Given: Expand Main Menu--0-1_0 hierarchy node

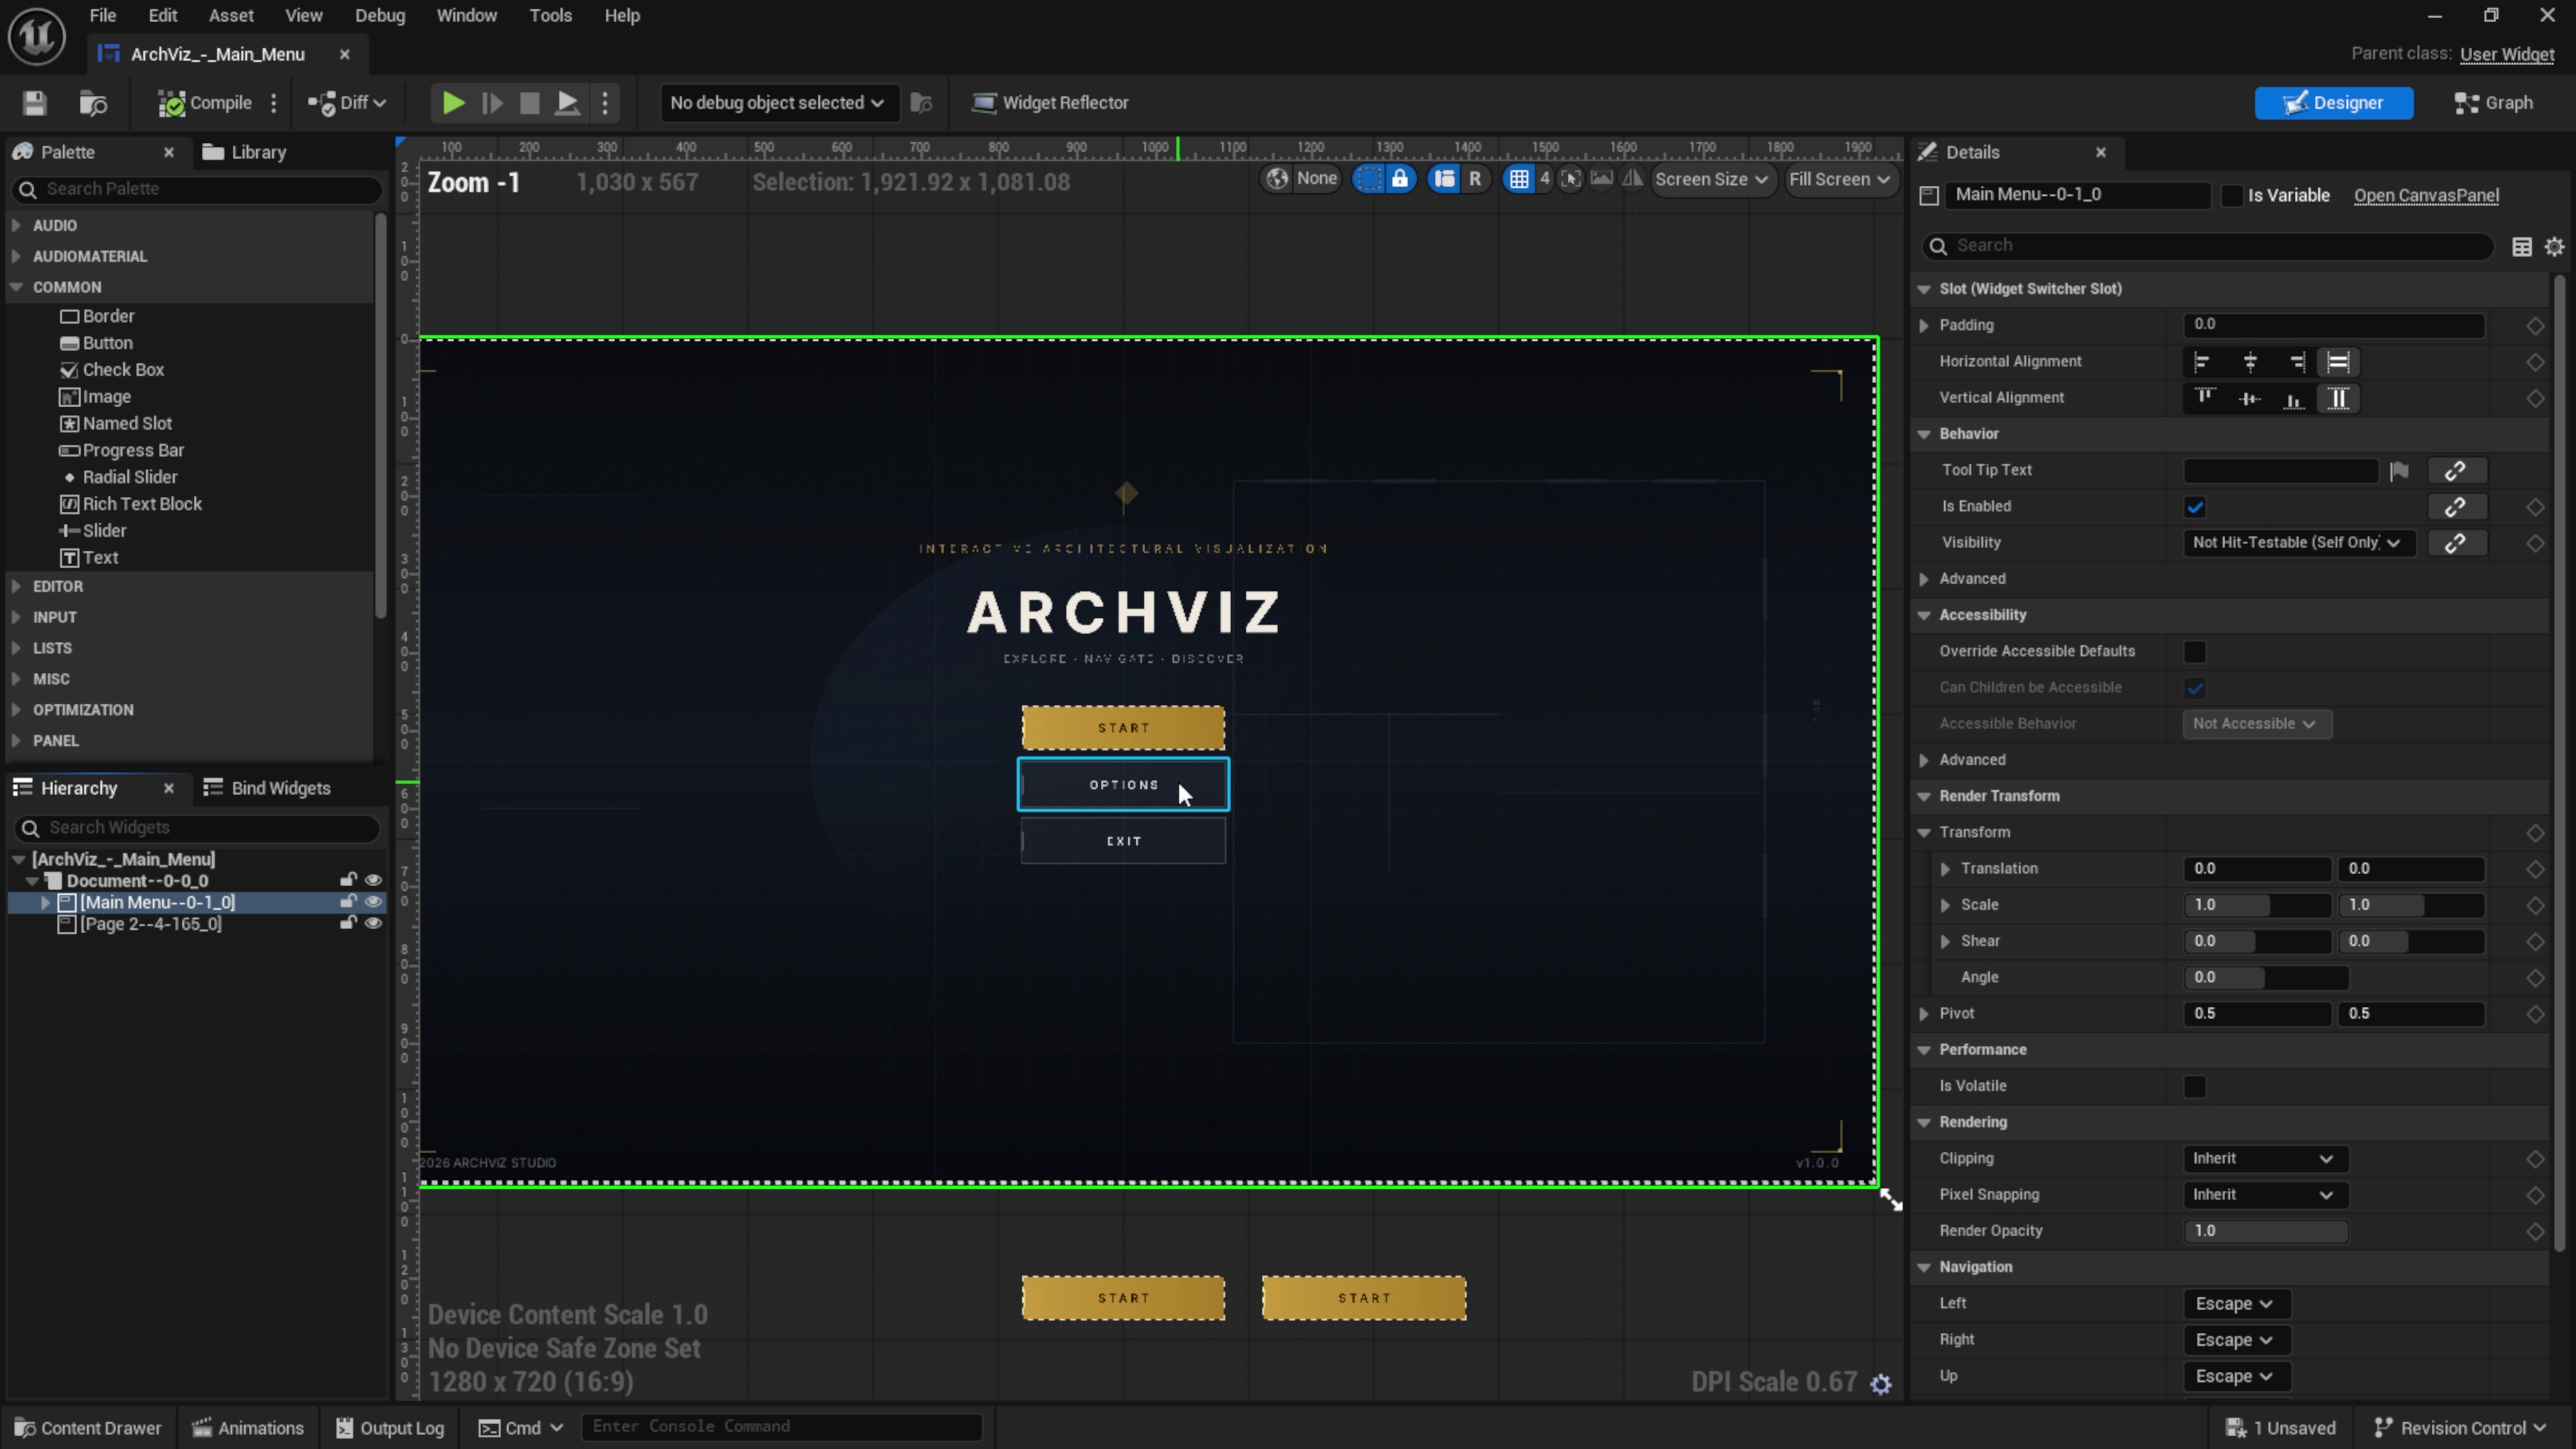Looking at the screenshot, I should coord(45,902).
